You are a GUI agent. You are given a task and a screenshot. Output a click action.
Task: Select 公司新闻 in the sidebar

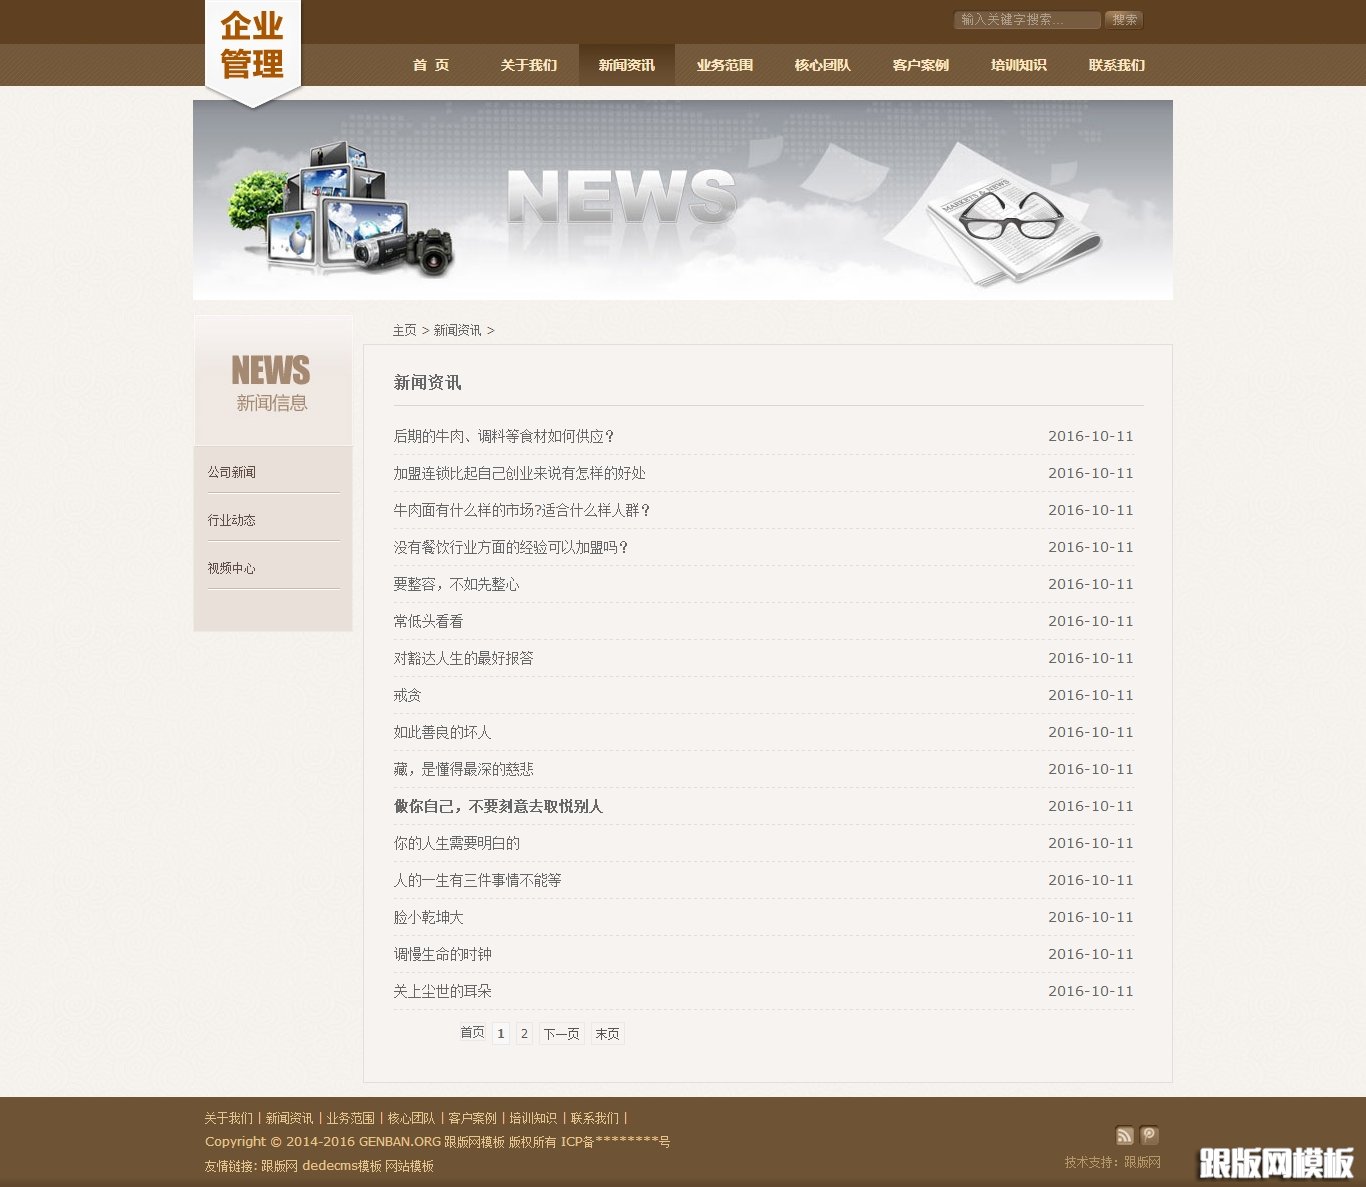(231, 471)
